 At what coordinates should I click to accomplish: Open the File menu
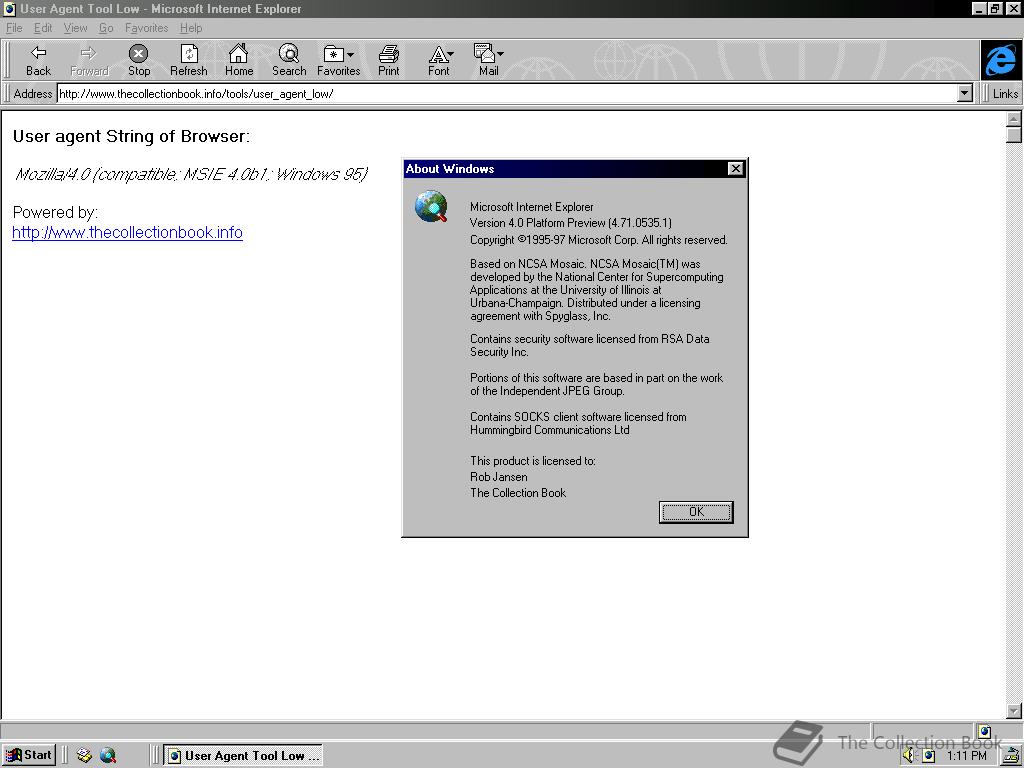tap(14, 28)
